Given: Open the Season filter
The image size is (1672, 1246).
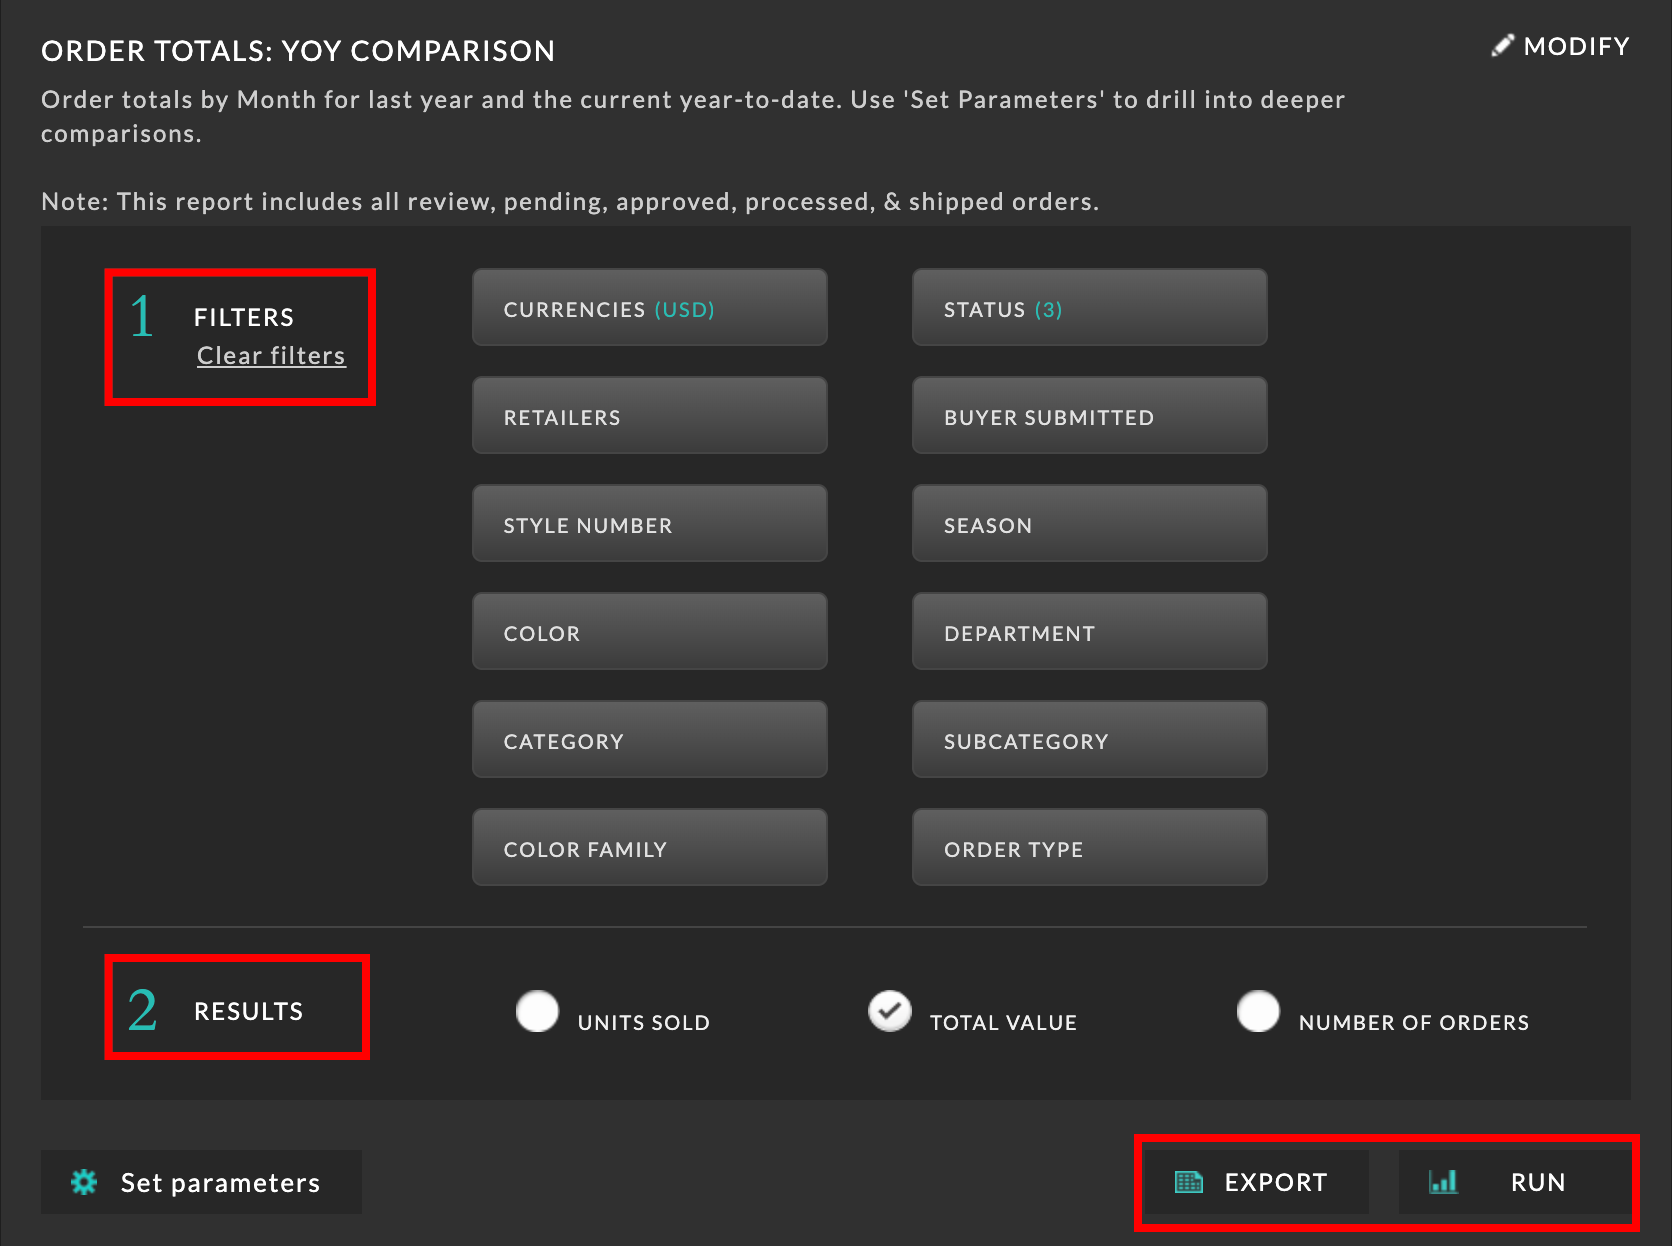Looking at the screenshot, I should click(x=1090, y=523).
